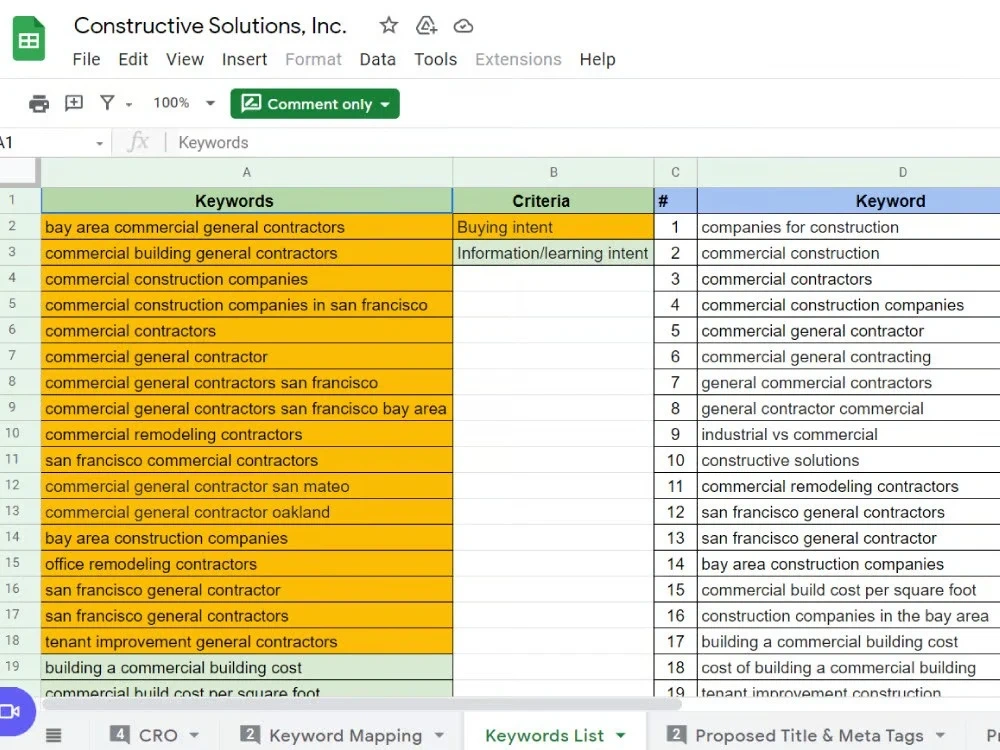
Task: Expand the Comment only mode dropdown
Action: (385, 104)
